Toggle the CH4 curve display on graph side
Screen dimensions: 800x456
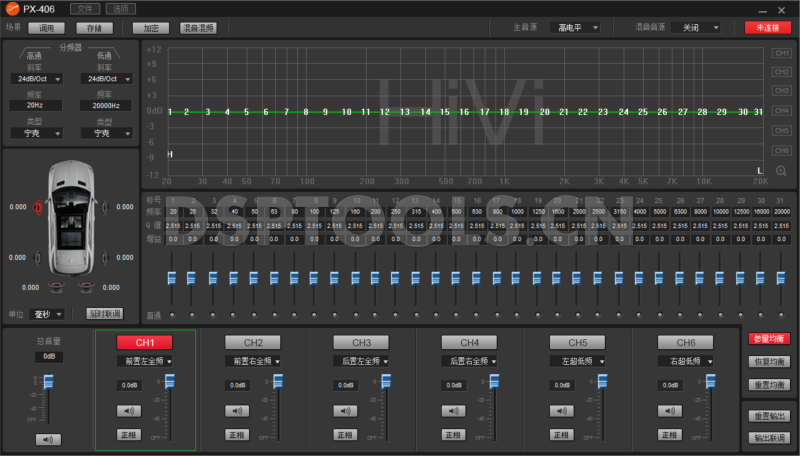click(x=781, y=111)
